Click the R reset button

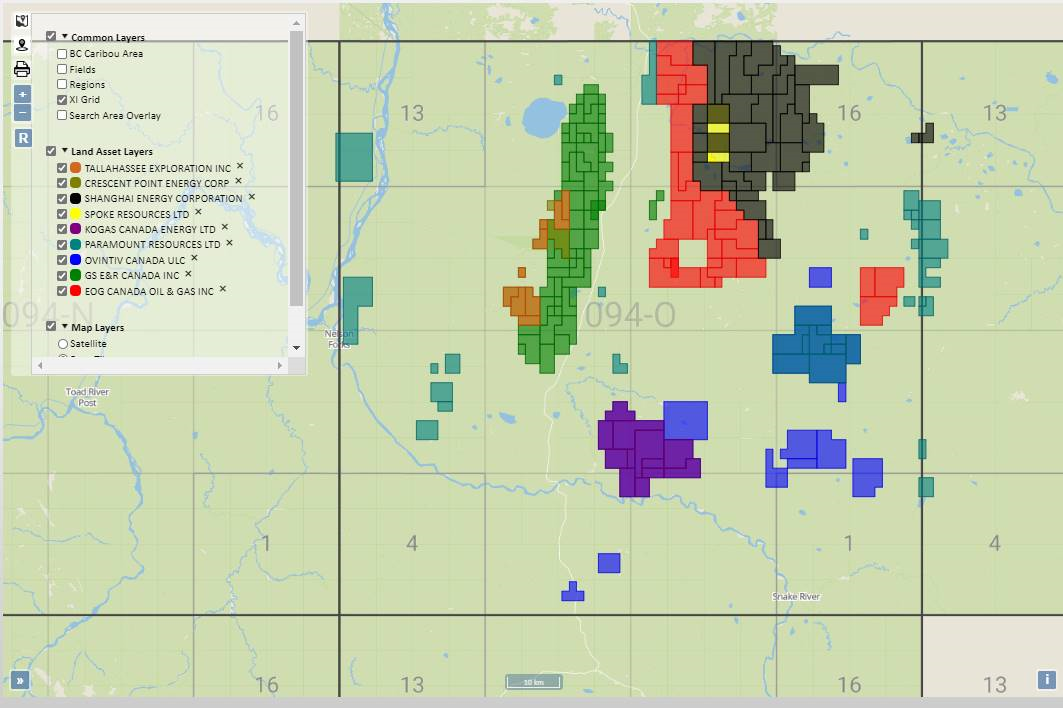pyautogui.click(x=23, y=138)
